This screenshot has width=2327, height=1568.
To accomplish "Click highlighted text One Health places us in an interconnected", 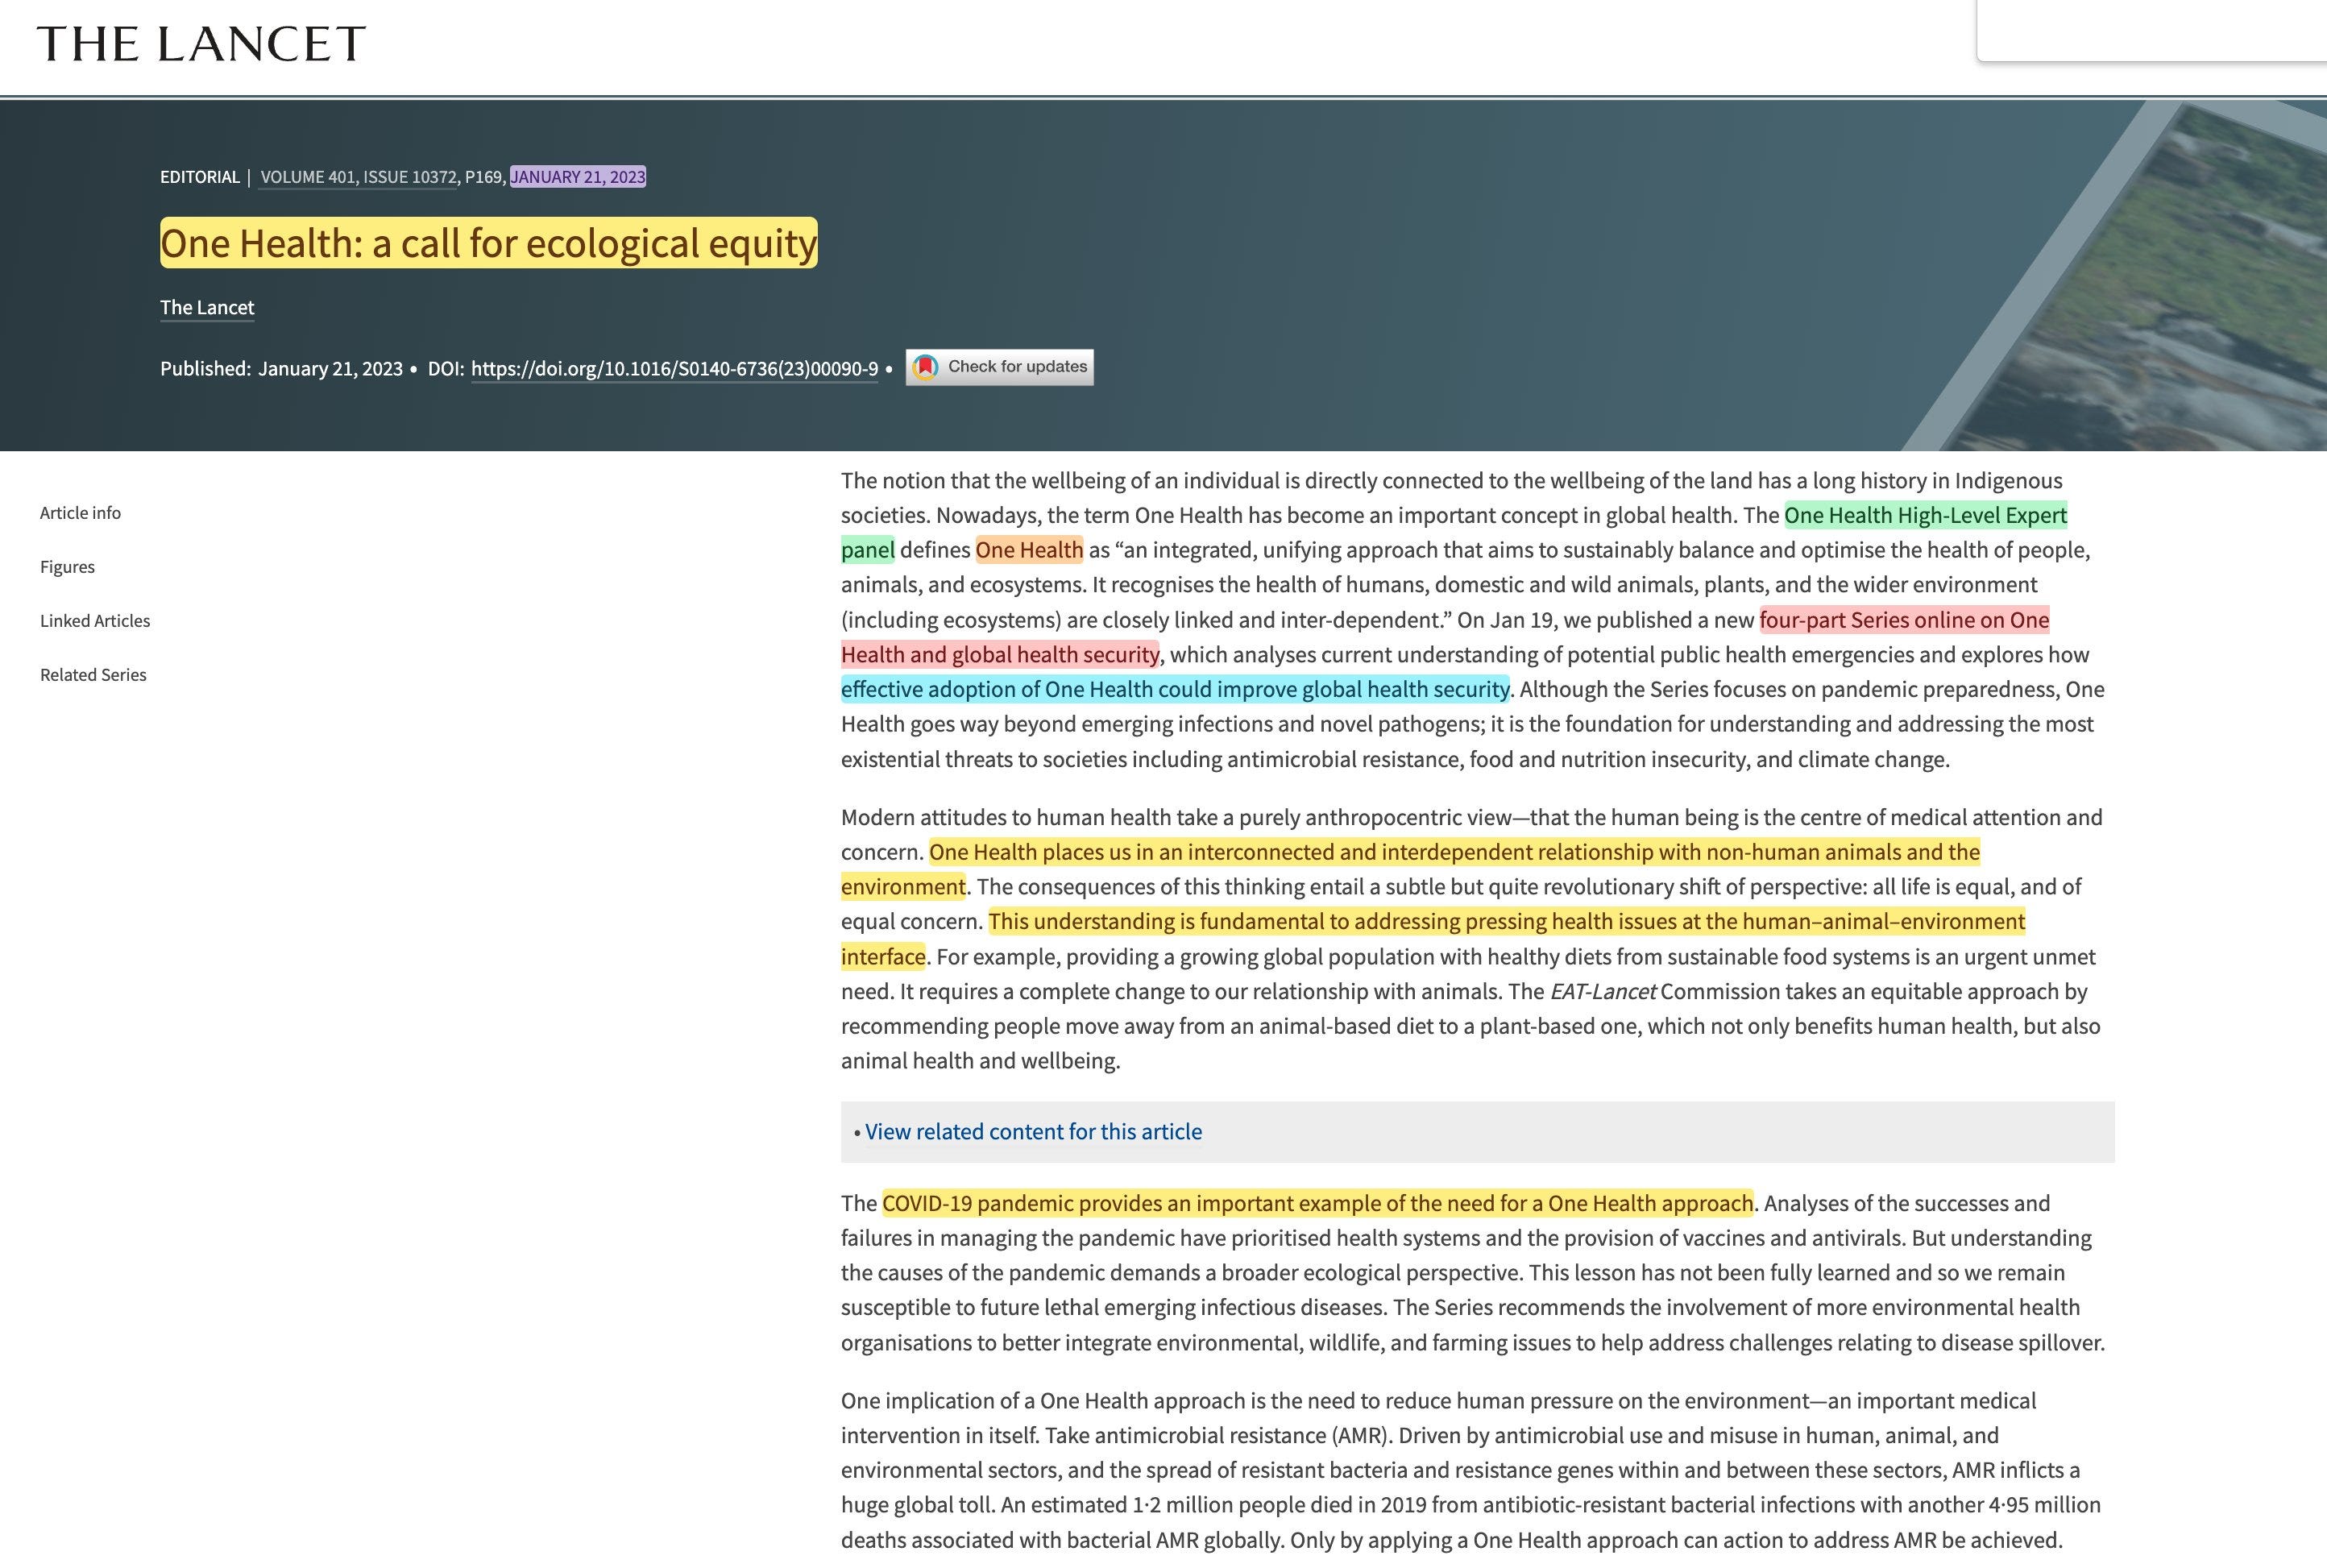I will coord(1454,852).
